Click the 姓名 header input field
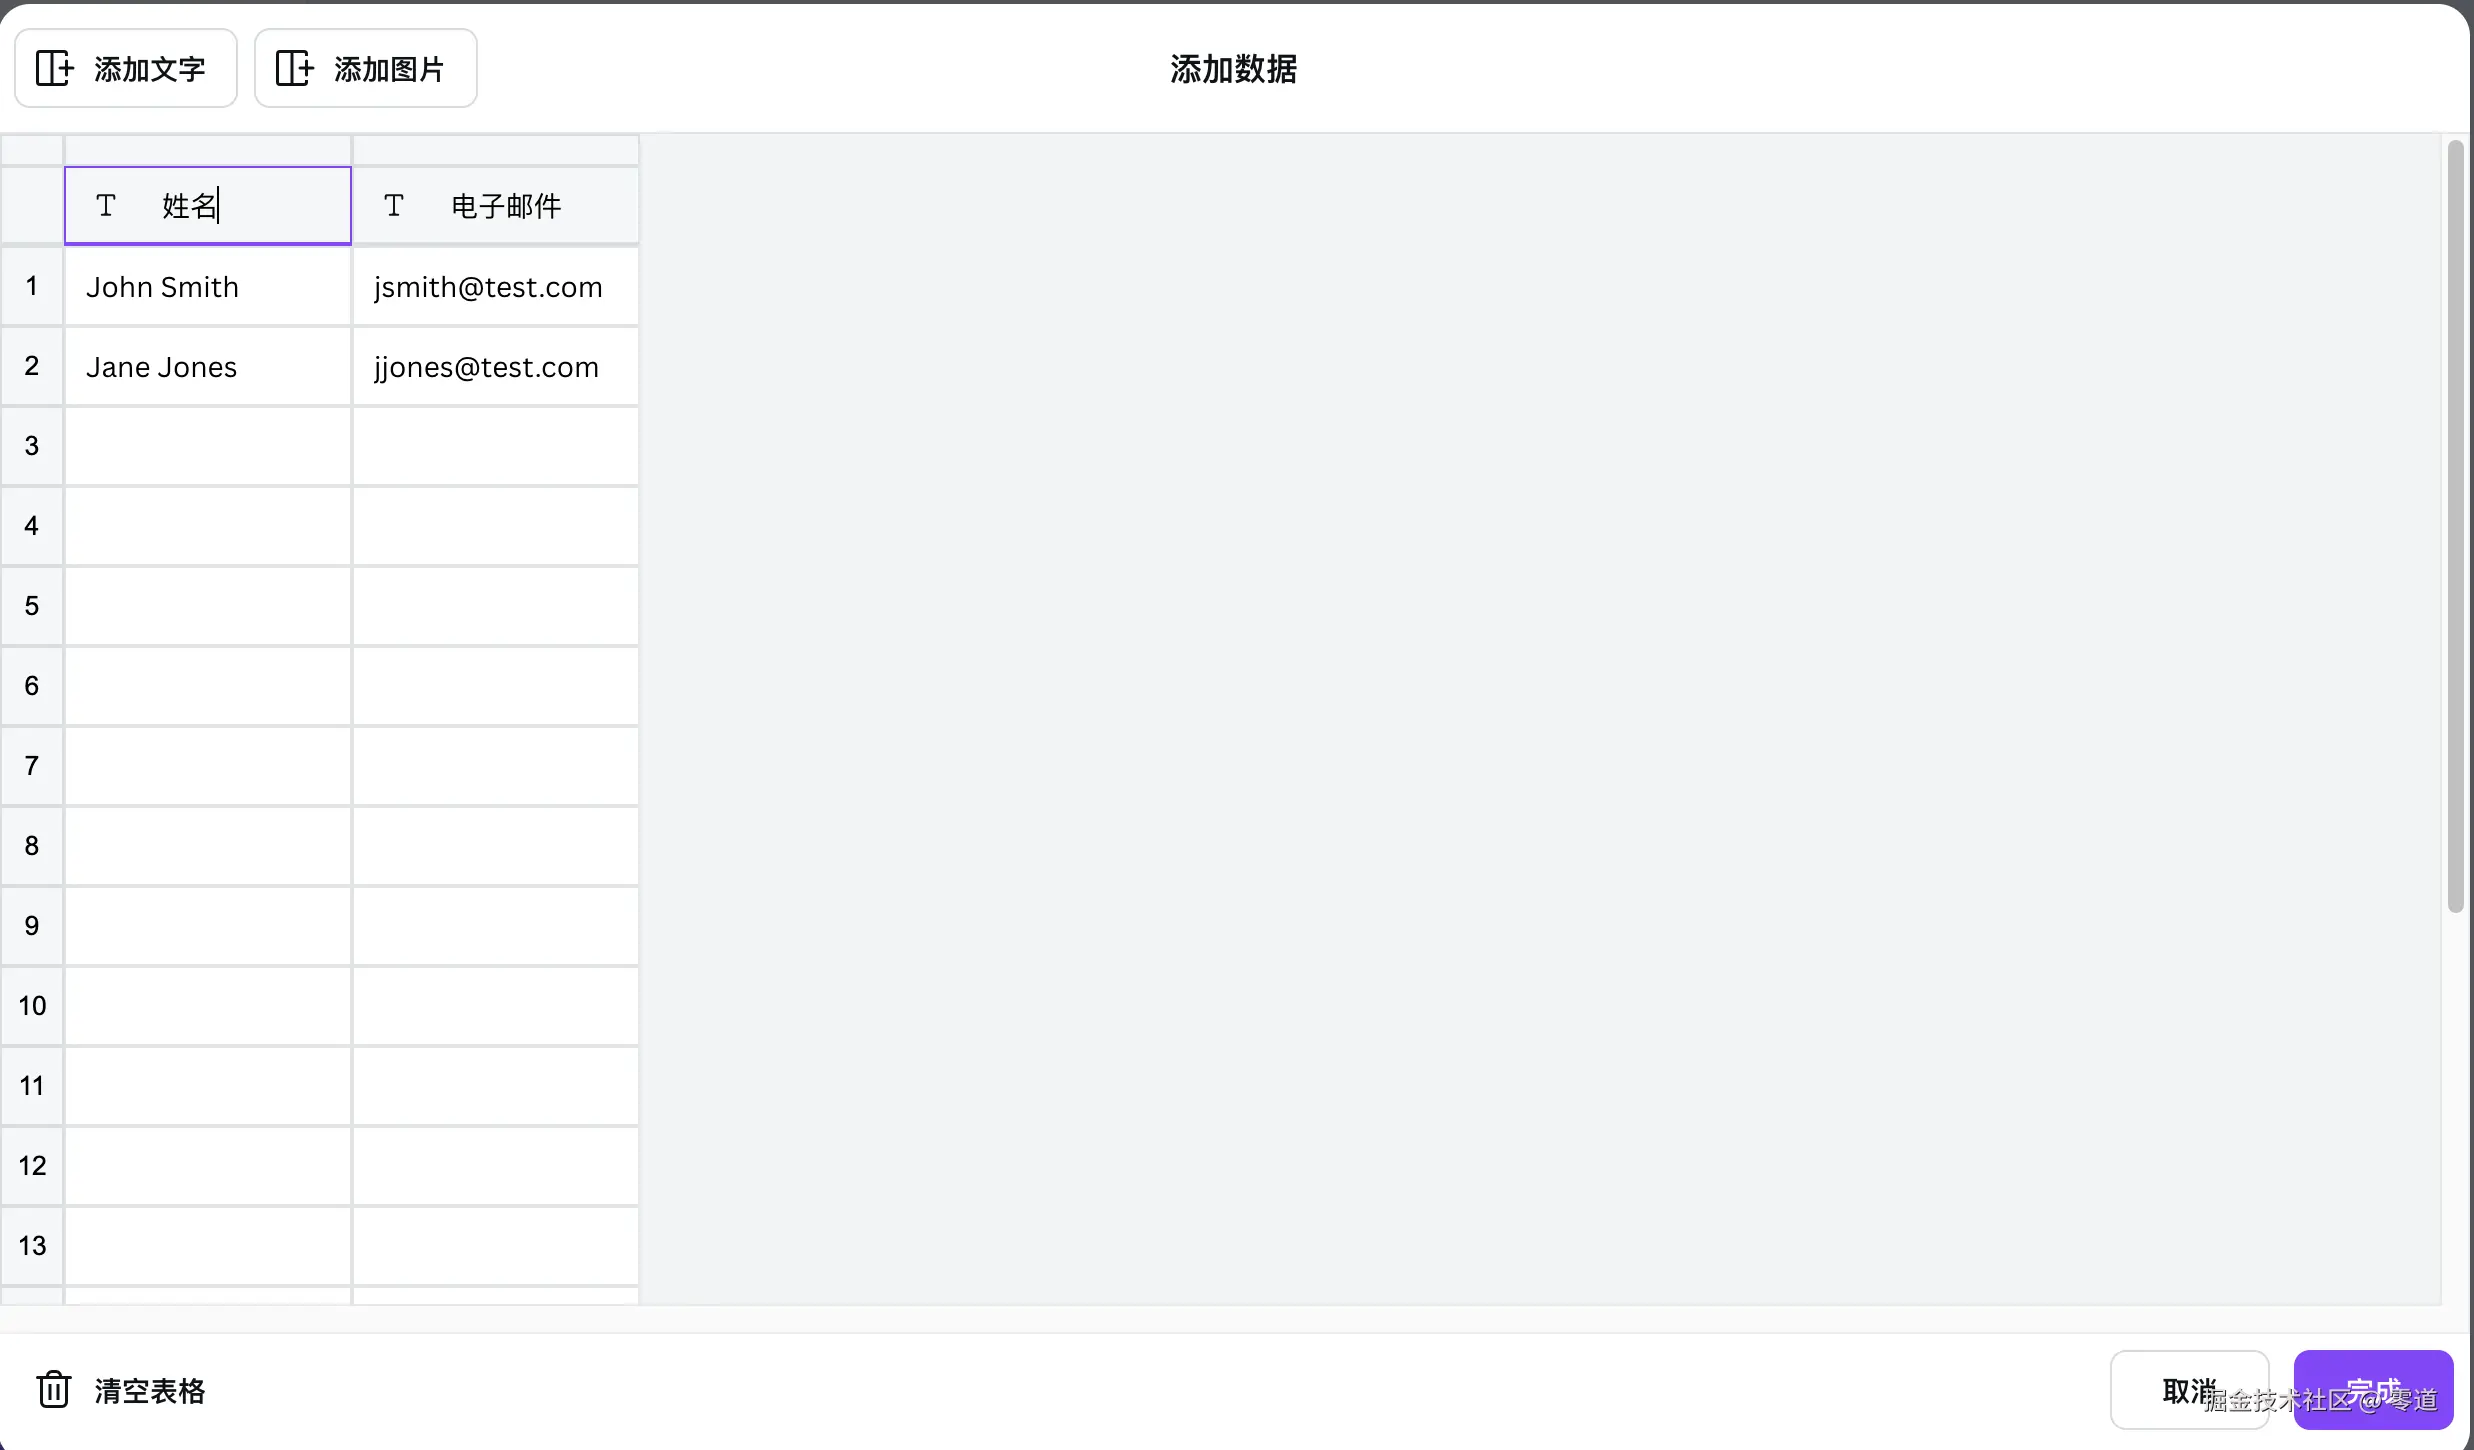The width and height of the screenshot is (2474, 1450). pos(250,206)
